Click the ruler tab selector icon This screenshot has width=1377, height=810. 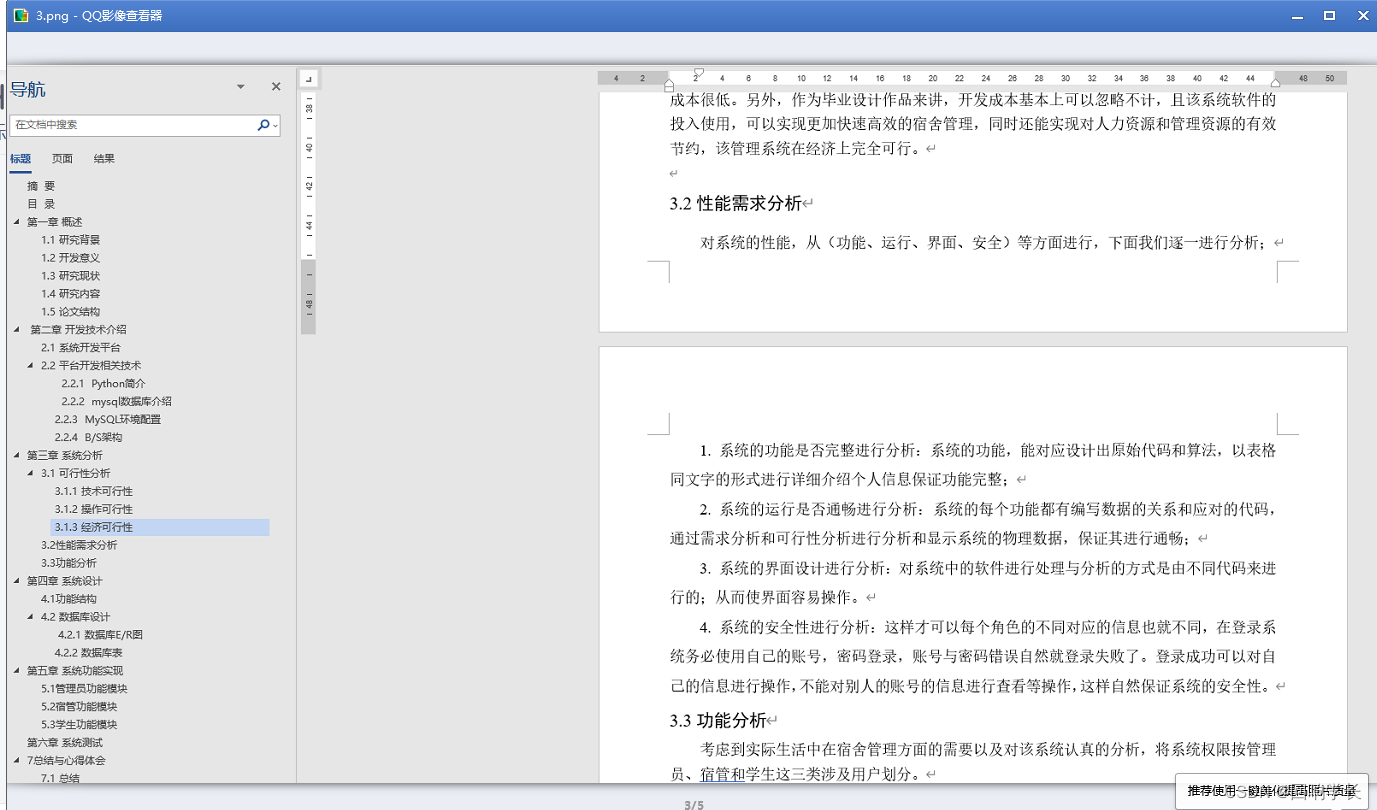309,78
